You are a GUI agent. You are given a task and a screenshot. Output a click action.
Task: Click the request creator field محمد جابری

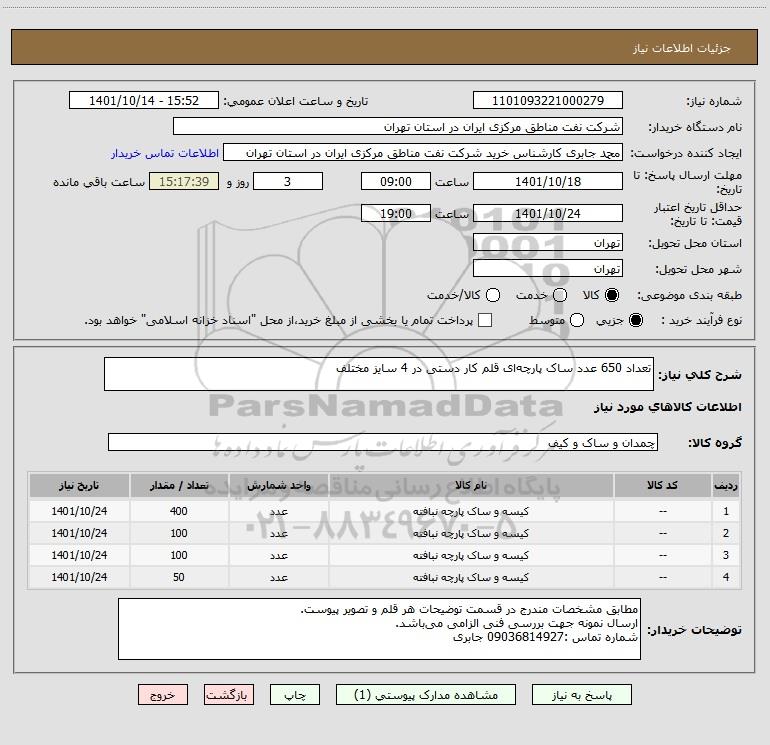(x=423, y=153)
